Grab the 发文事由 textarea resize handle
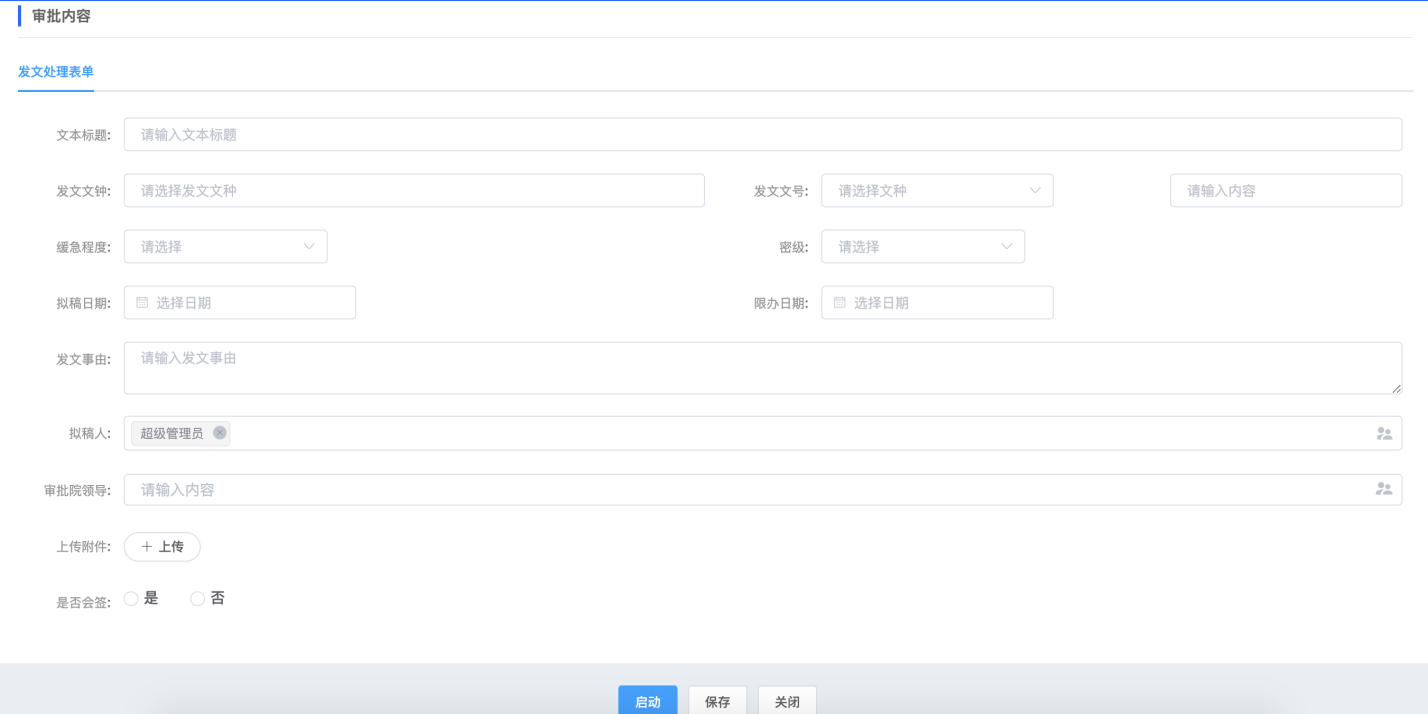Screen dimensions: 1428x714 pyautogui.click(x=1396, y=388)
